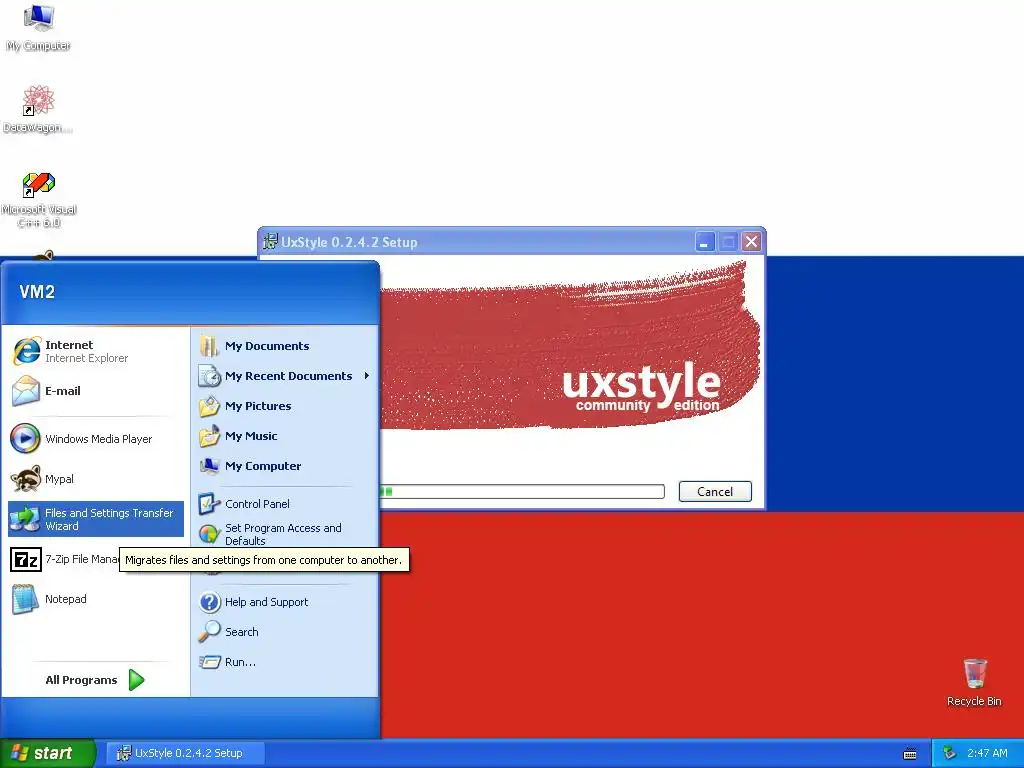This screenshot has height=768, width=1024.
Task: Open Control Panel
Action: point(285,504)
